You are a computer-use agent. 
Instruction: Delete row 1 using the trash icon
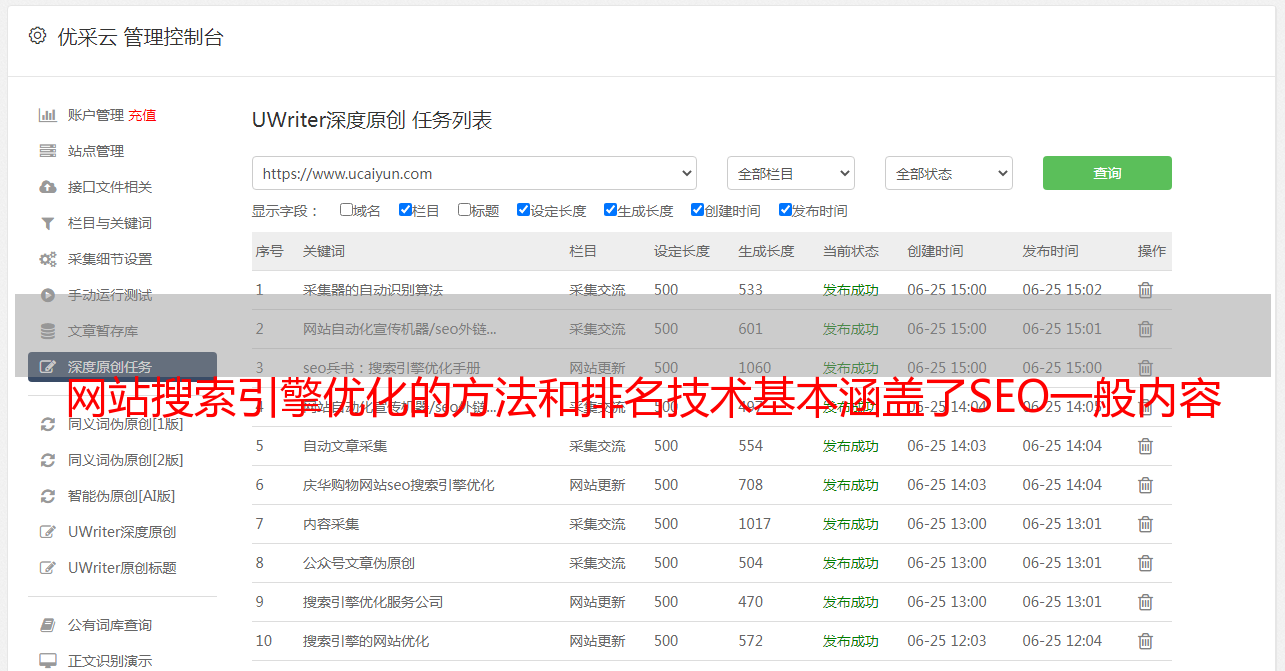click(1145, 290)
